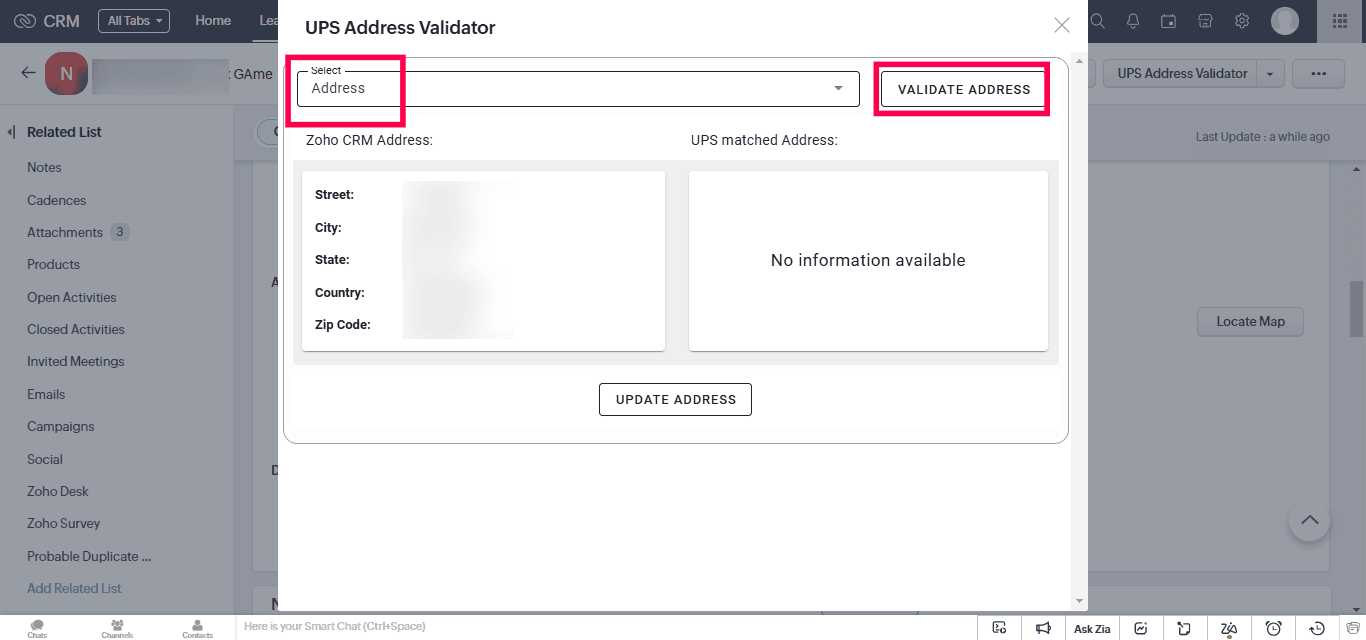Screen dimensions: 1366x640
Task: Open the alarm clock reminders icon
Action: click(1273, 628)
